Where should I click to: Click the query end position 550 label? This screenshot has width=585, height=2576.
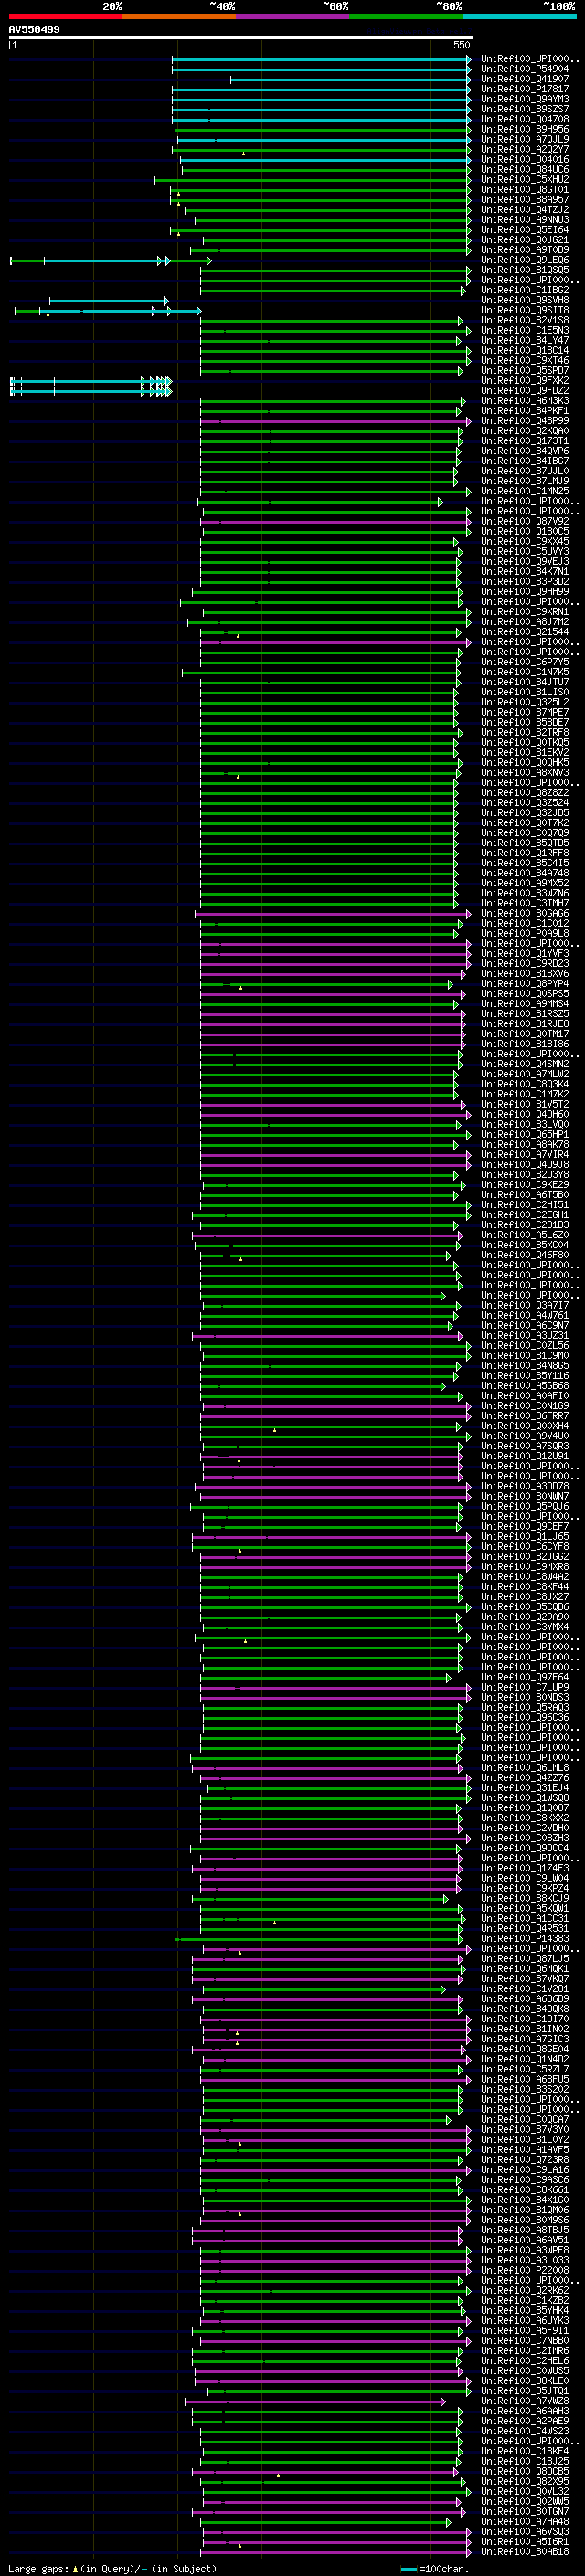(461, 45)
